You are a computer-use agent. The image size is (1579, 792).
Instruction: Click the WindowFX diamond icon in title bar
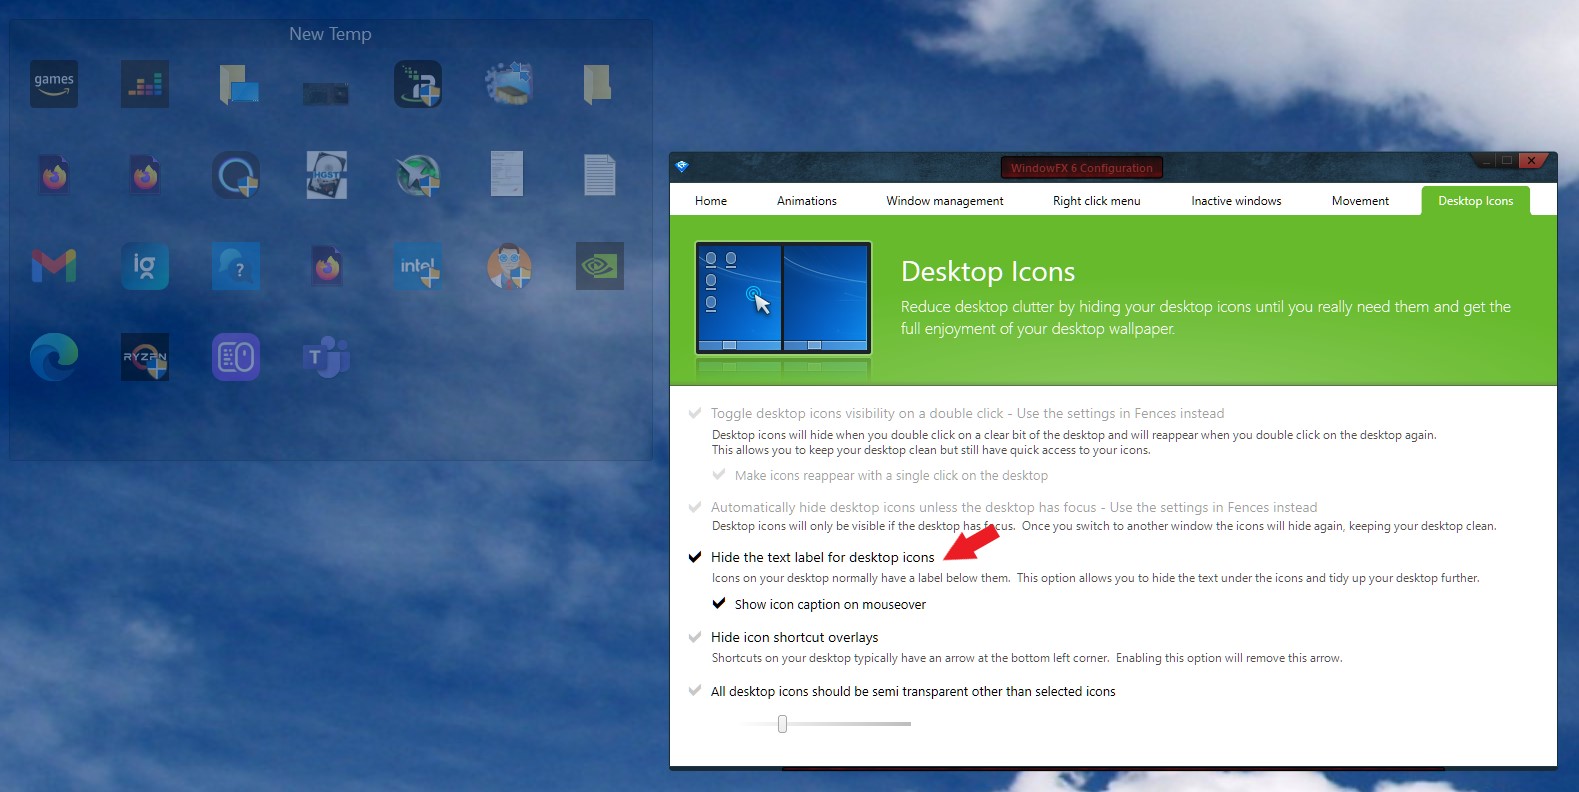tap(682, 167)
